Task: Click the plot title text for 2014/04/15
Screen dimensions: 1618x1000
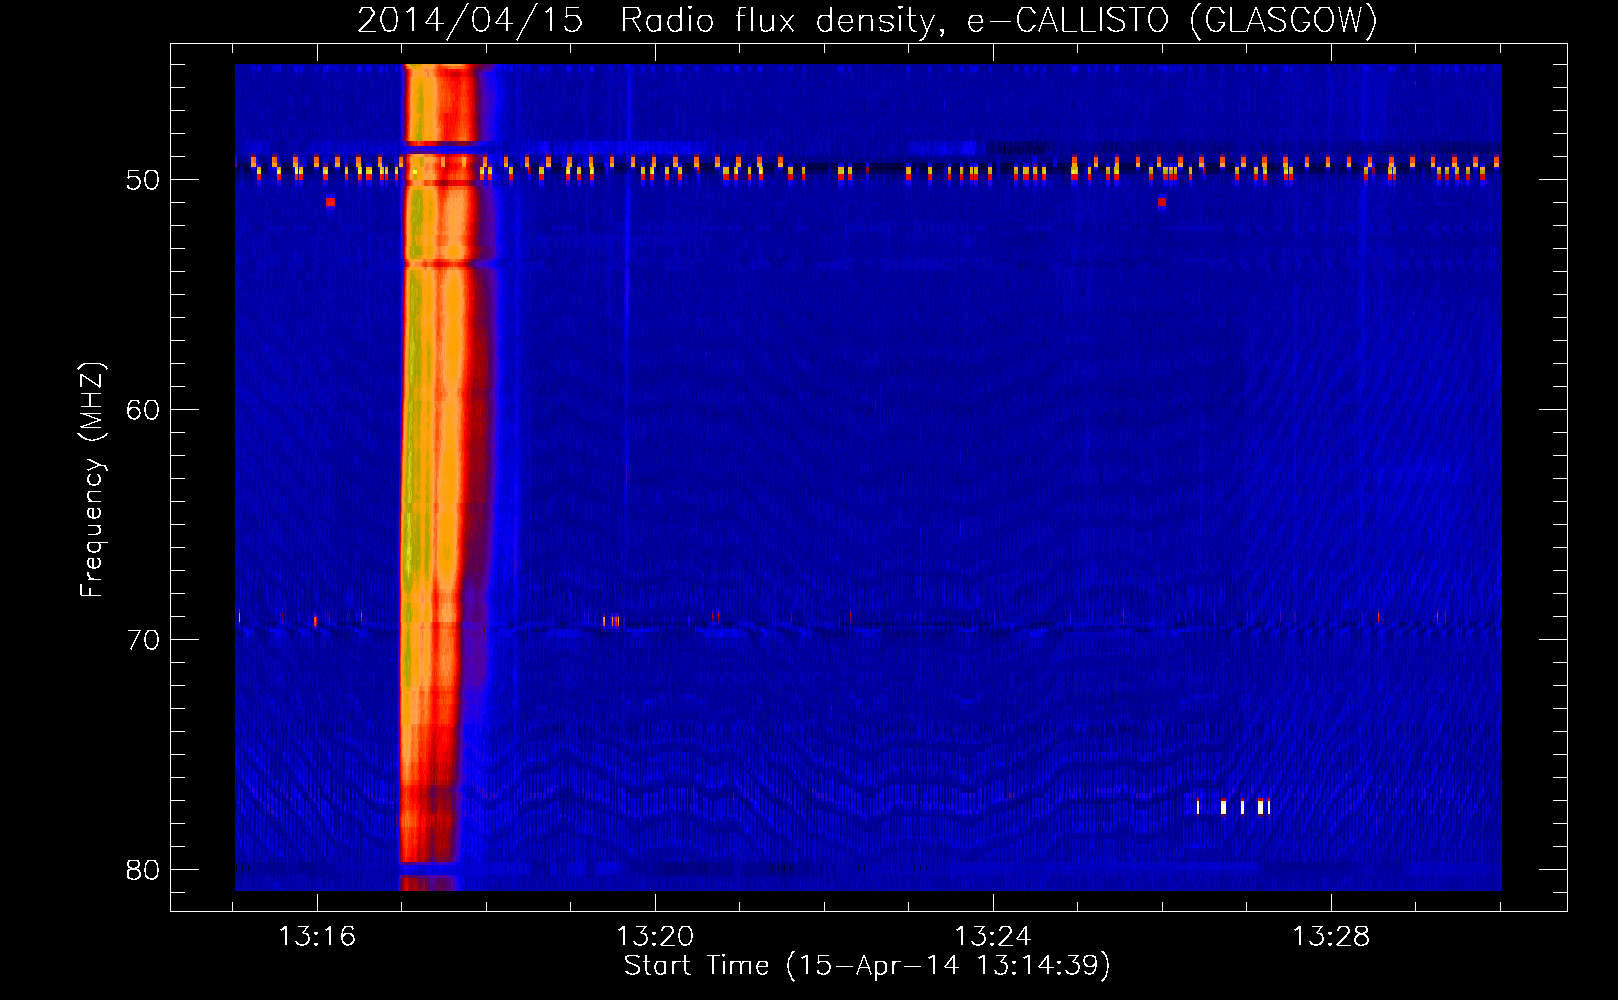Action: pyautogui.click(x=867, y=20)
